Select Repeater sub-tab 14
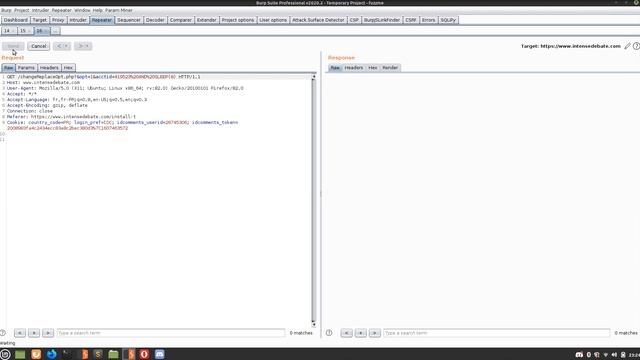Viewport: 640px width, 360px height. [7, 31]
